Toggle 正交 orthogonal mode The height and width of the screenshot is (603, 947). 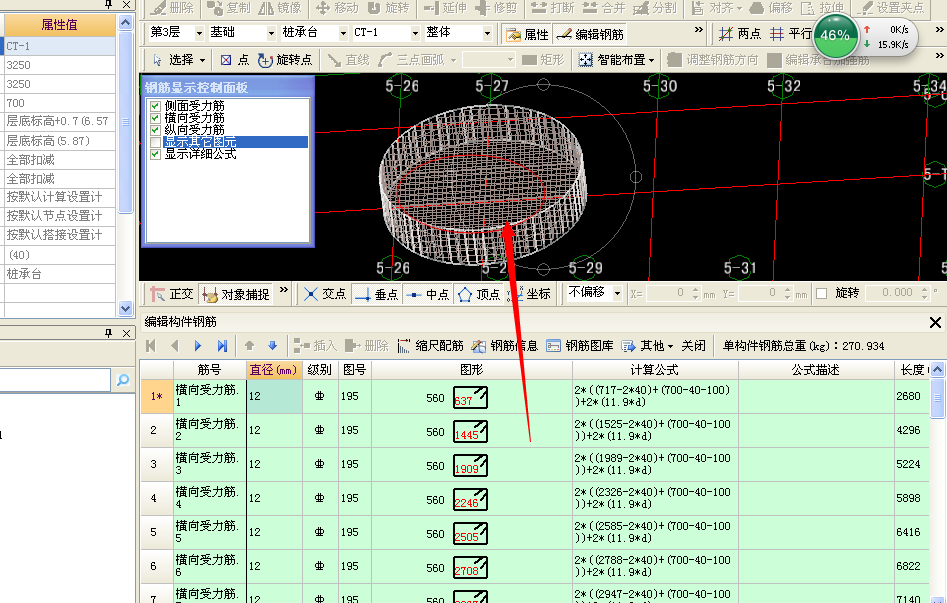click(x=172, y=294)
